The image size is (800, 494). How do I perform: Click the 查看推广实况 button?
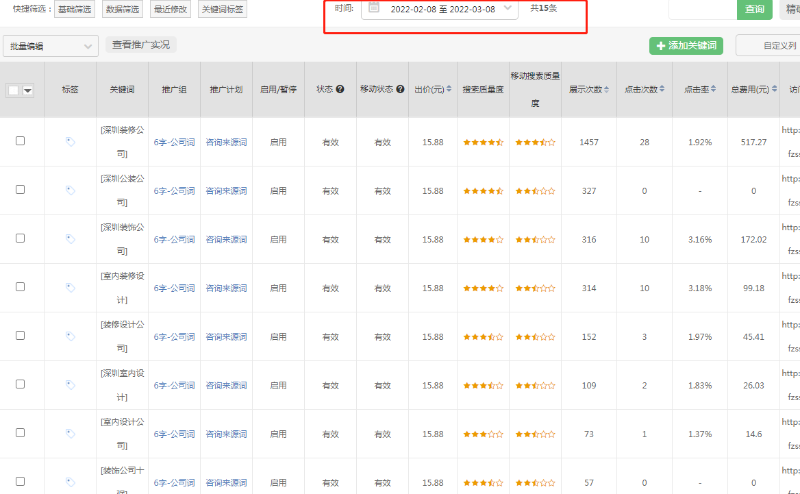tap(140, 45)
